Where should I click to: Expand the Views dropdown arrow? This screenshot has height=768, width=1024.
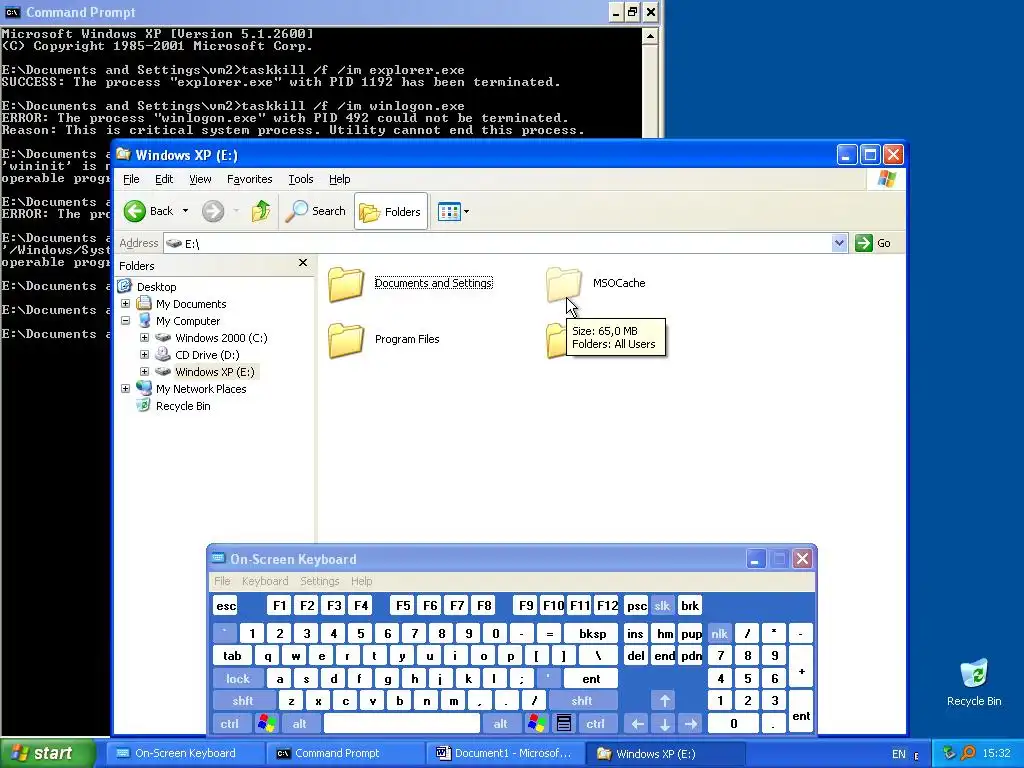(466, 212)
